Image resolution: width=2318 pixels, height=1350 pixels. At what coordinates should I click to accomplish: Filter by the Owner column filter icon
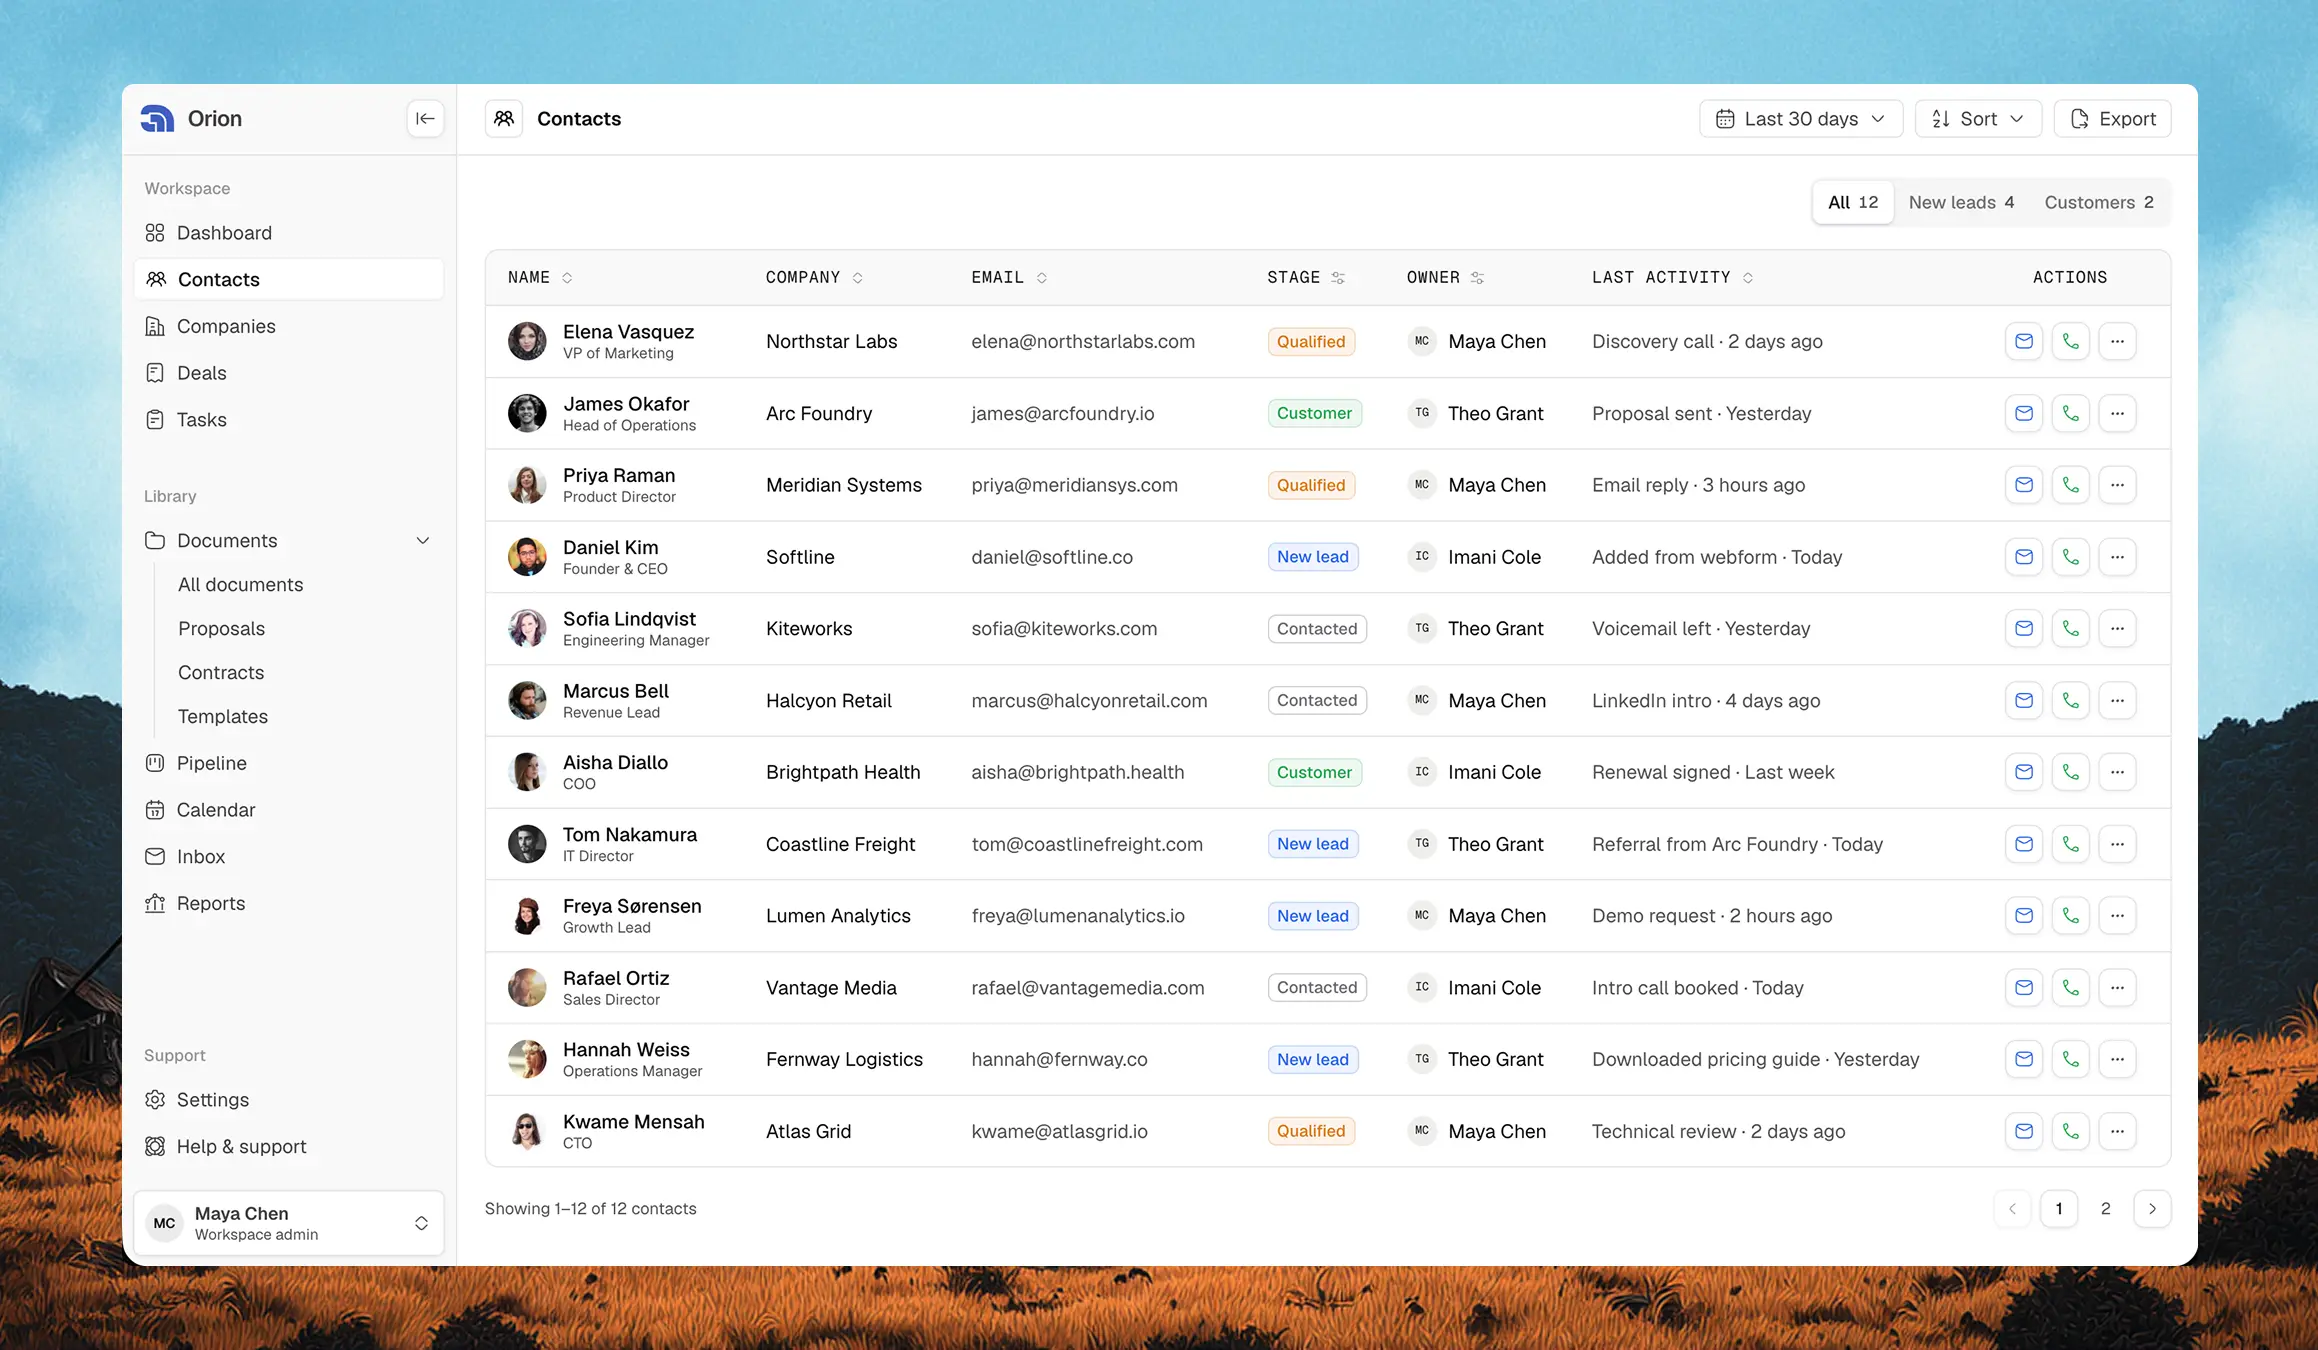(x=1477, y=278)
